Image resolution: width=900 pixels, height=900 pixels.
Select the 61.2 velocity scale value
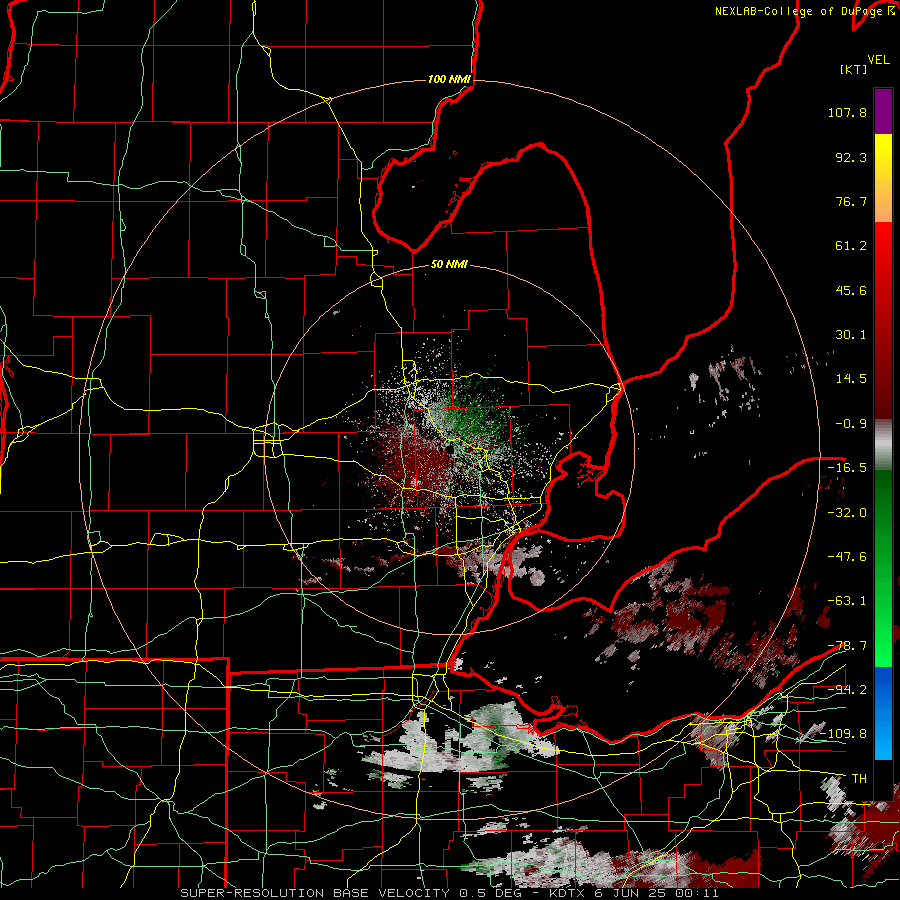851,246
